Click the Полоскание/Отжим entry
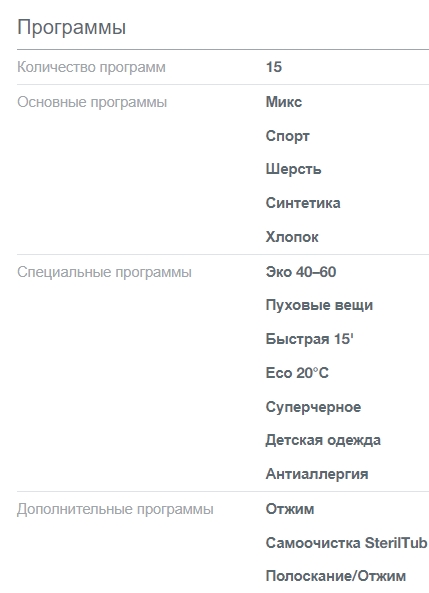The height and width of the screenshot is (593, 429). (336, 576)
